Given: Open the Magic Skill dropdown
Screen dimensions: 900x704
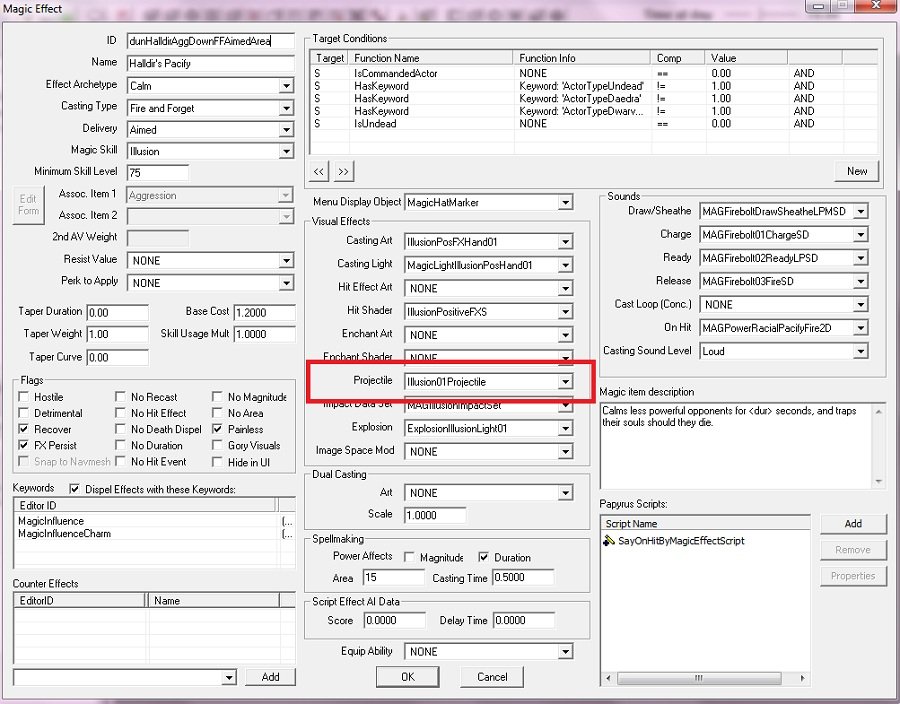Looking at the screenshot, I should [x=286, y=151].
